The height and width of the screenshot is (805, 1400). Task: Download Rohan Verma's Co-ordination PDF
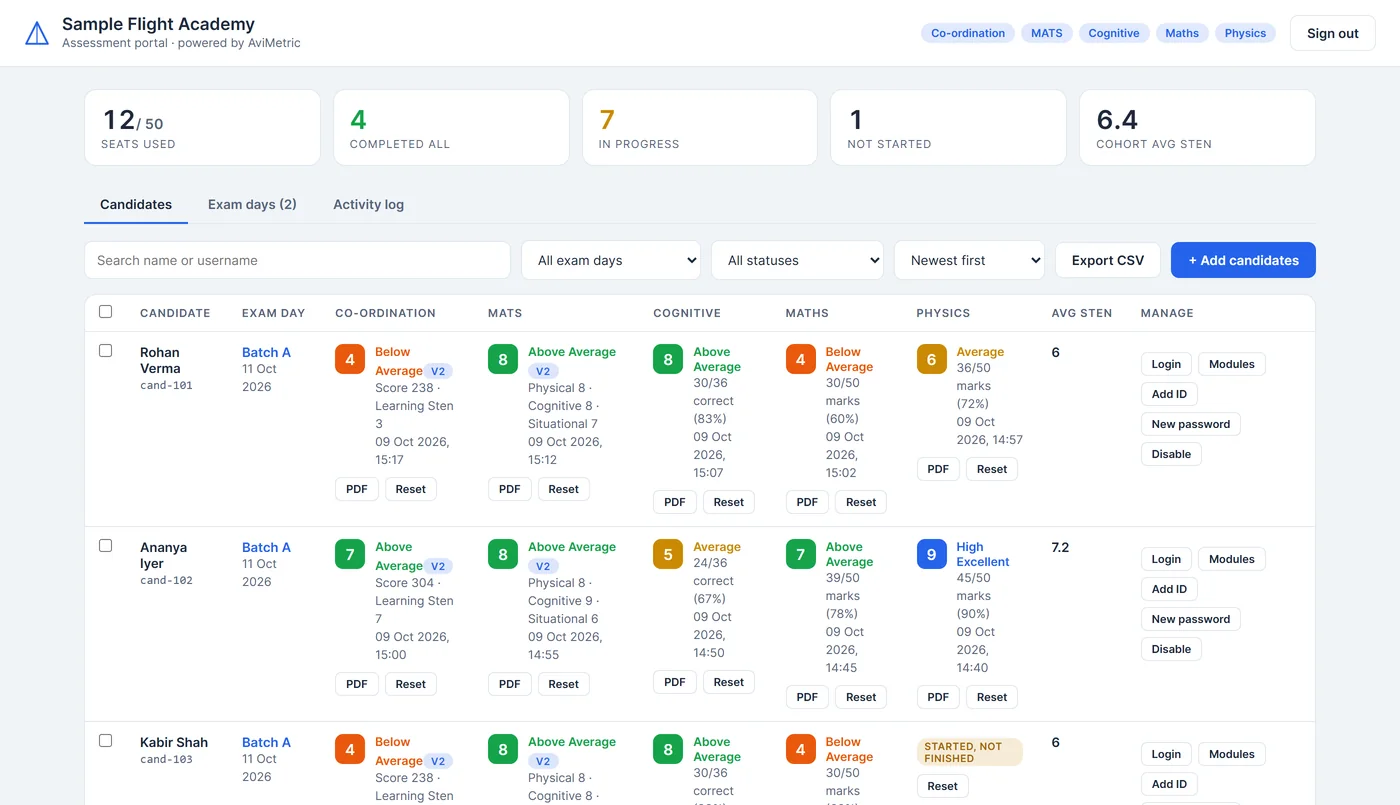pos(357,489)
